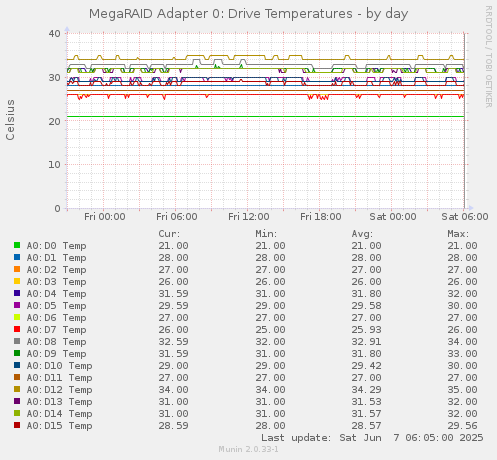Screen dimensions: 497x460
Task: Click the A0:D9 Temp legend swatch
Action: pyautogui.click(x=17, y=353)
